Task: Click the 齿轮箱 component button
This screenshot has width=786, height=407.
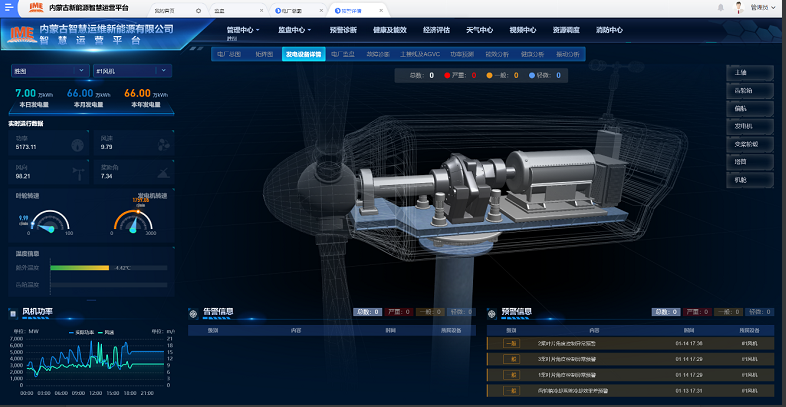Action: coord(741,90)
